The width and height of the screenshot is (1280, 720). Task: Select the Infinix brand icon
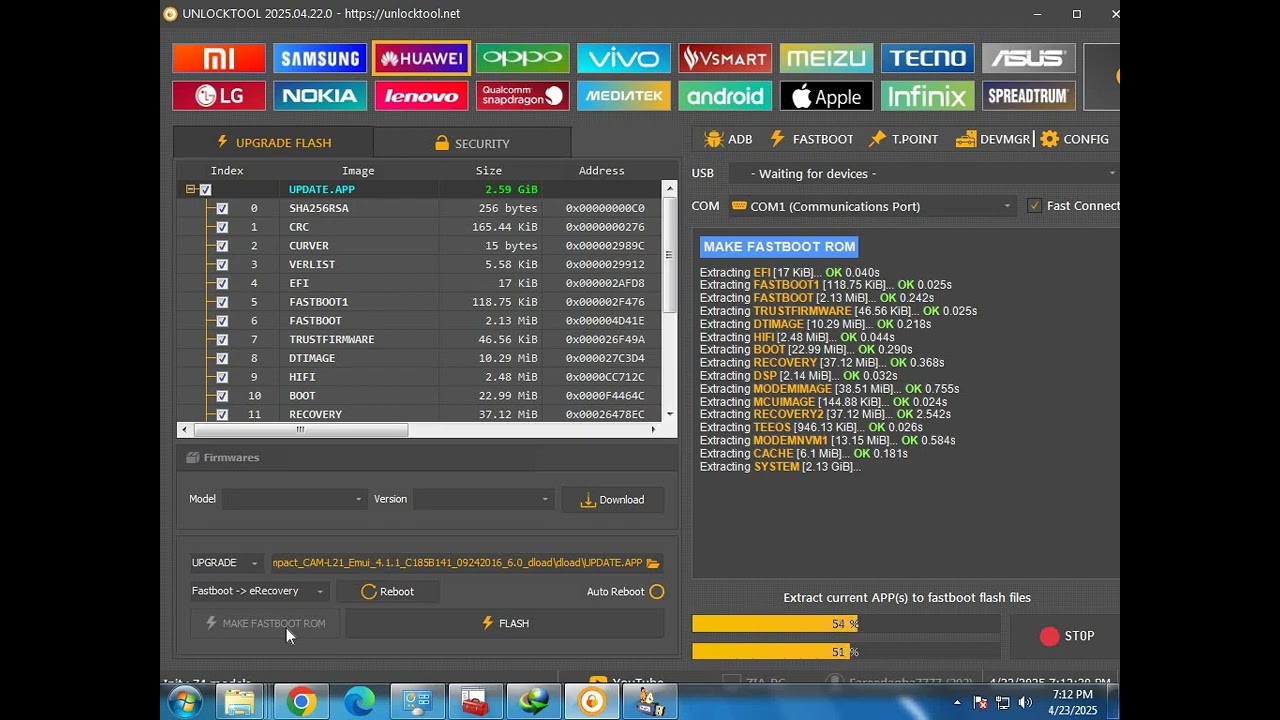[x=928, y=96]
